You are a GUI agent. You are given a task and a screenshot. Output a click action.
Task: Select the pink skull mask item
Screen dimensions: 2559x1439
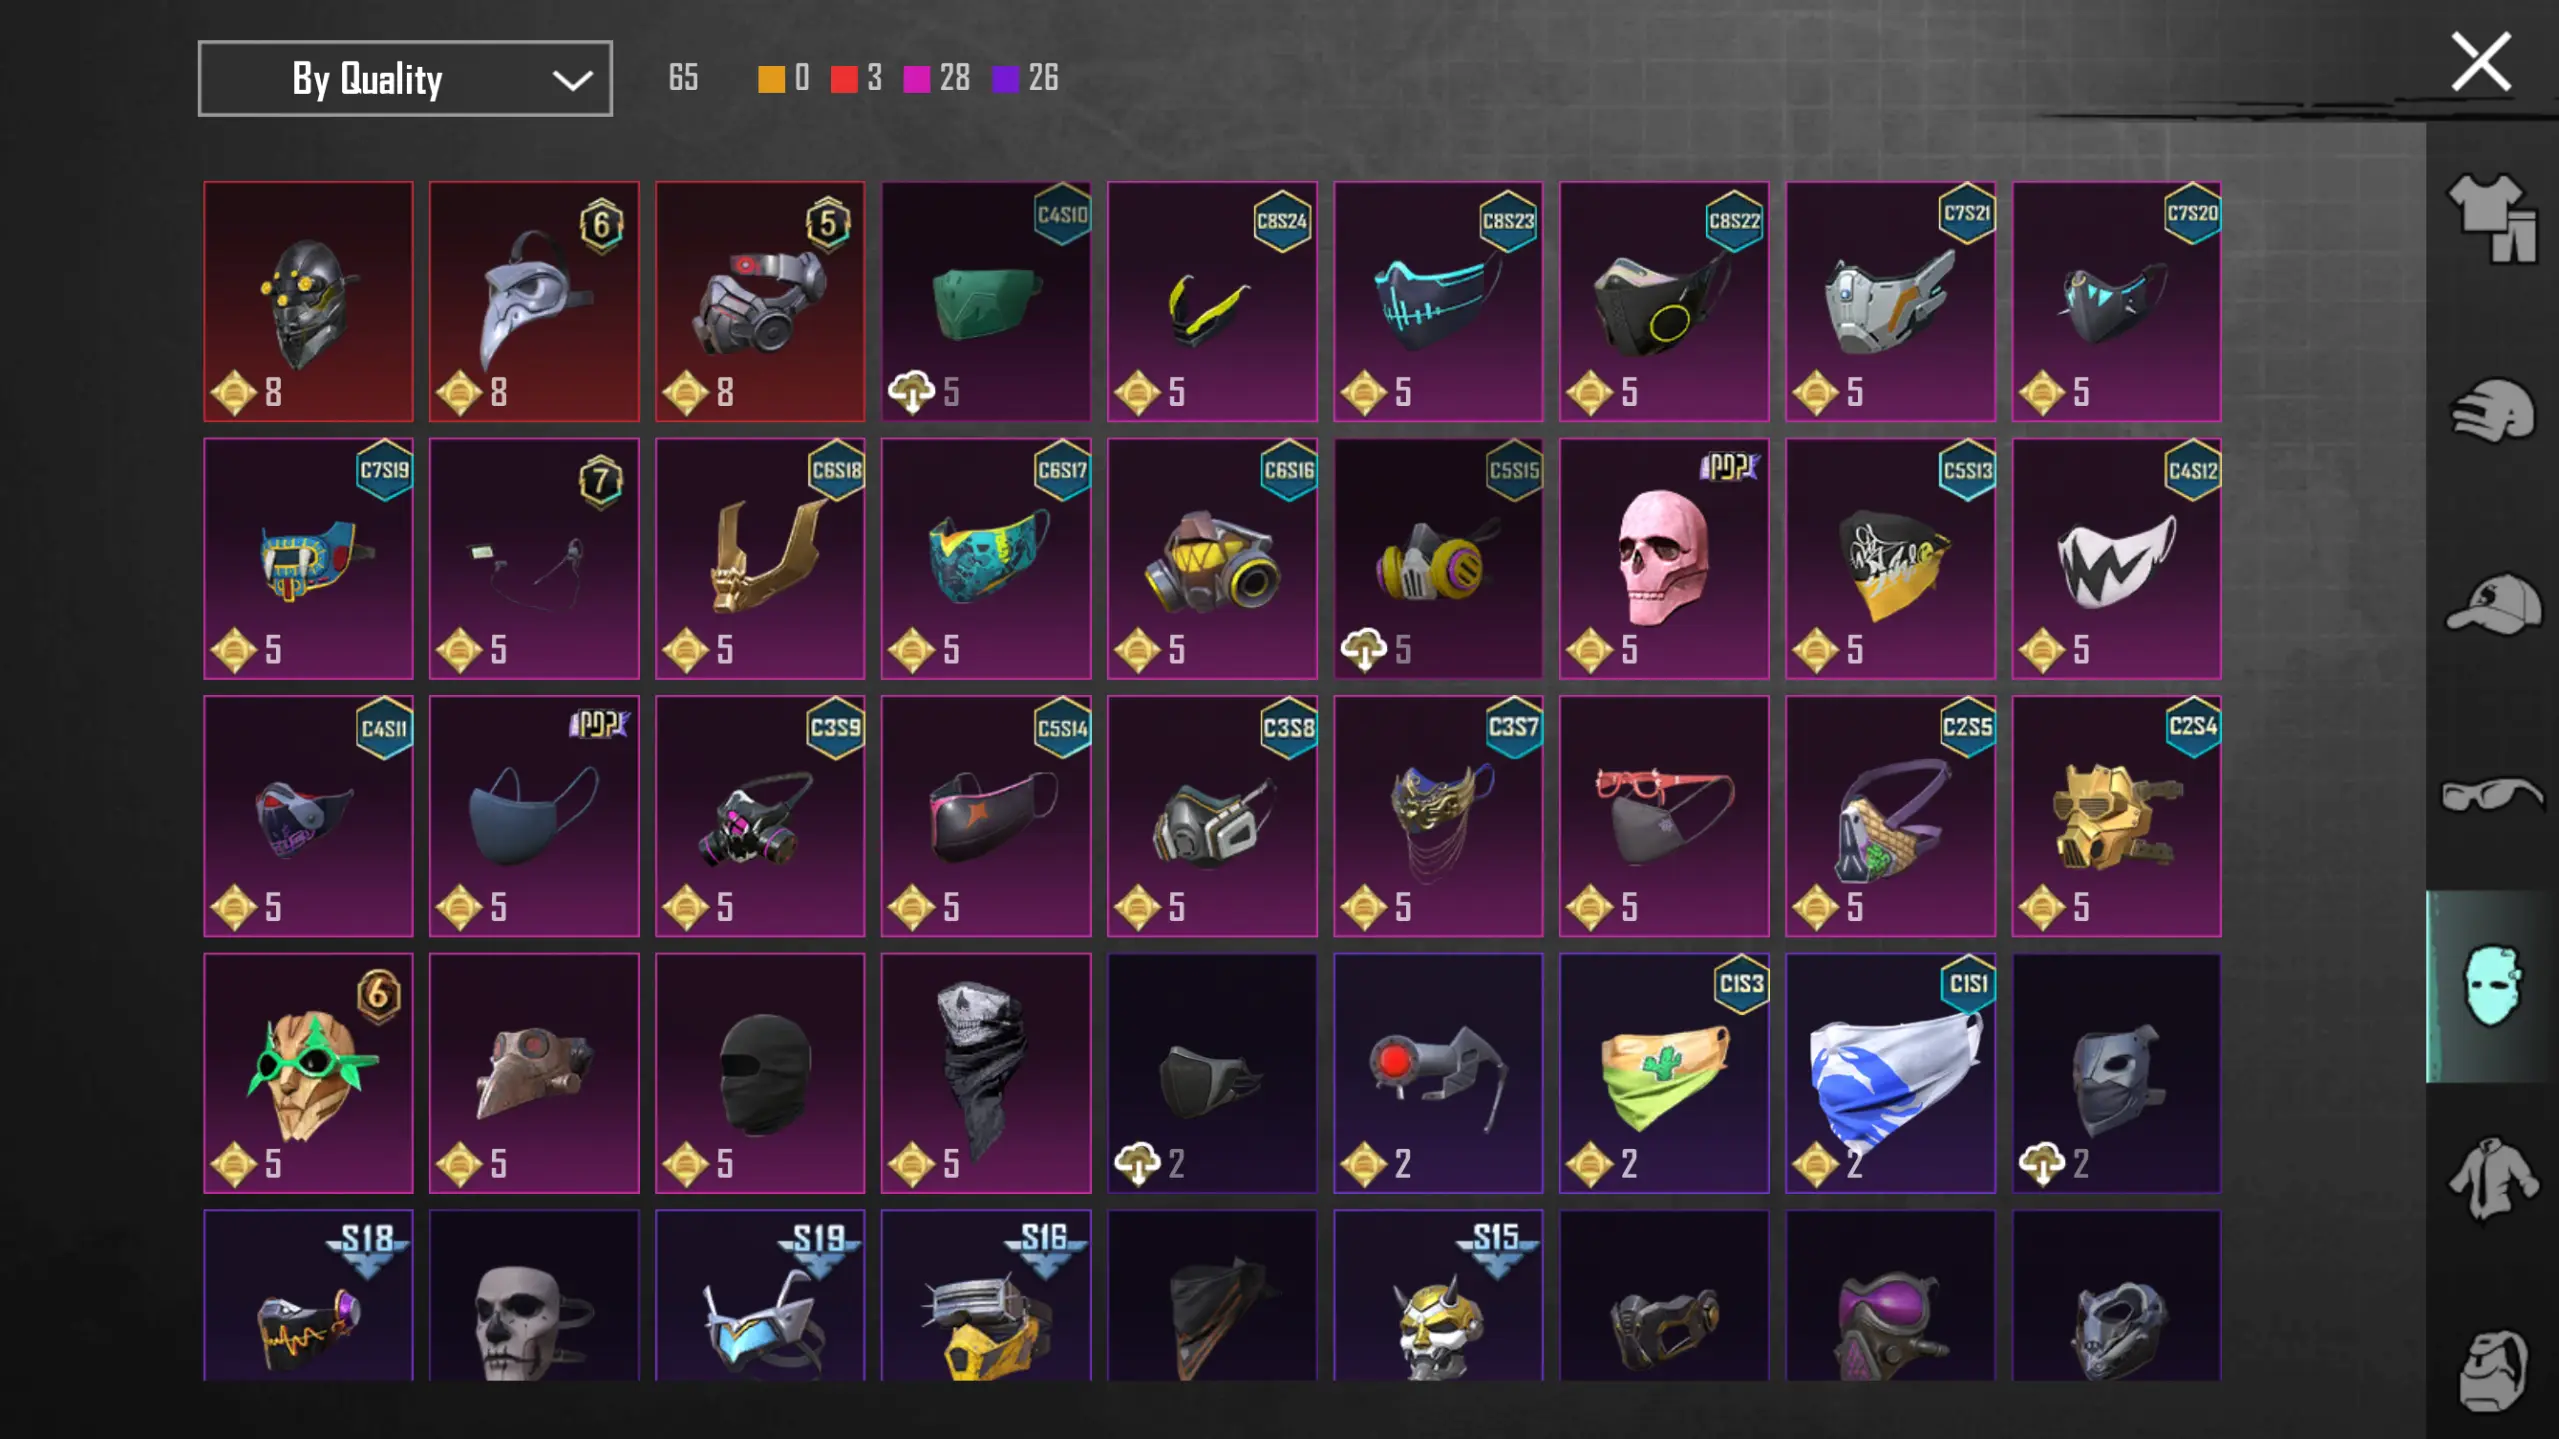(x=1663, y=558)
